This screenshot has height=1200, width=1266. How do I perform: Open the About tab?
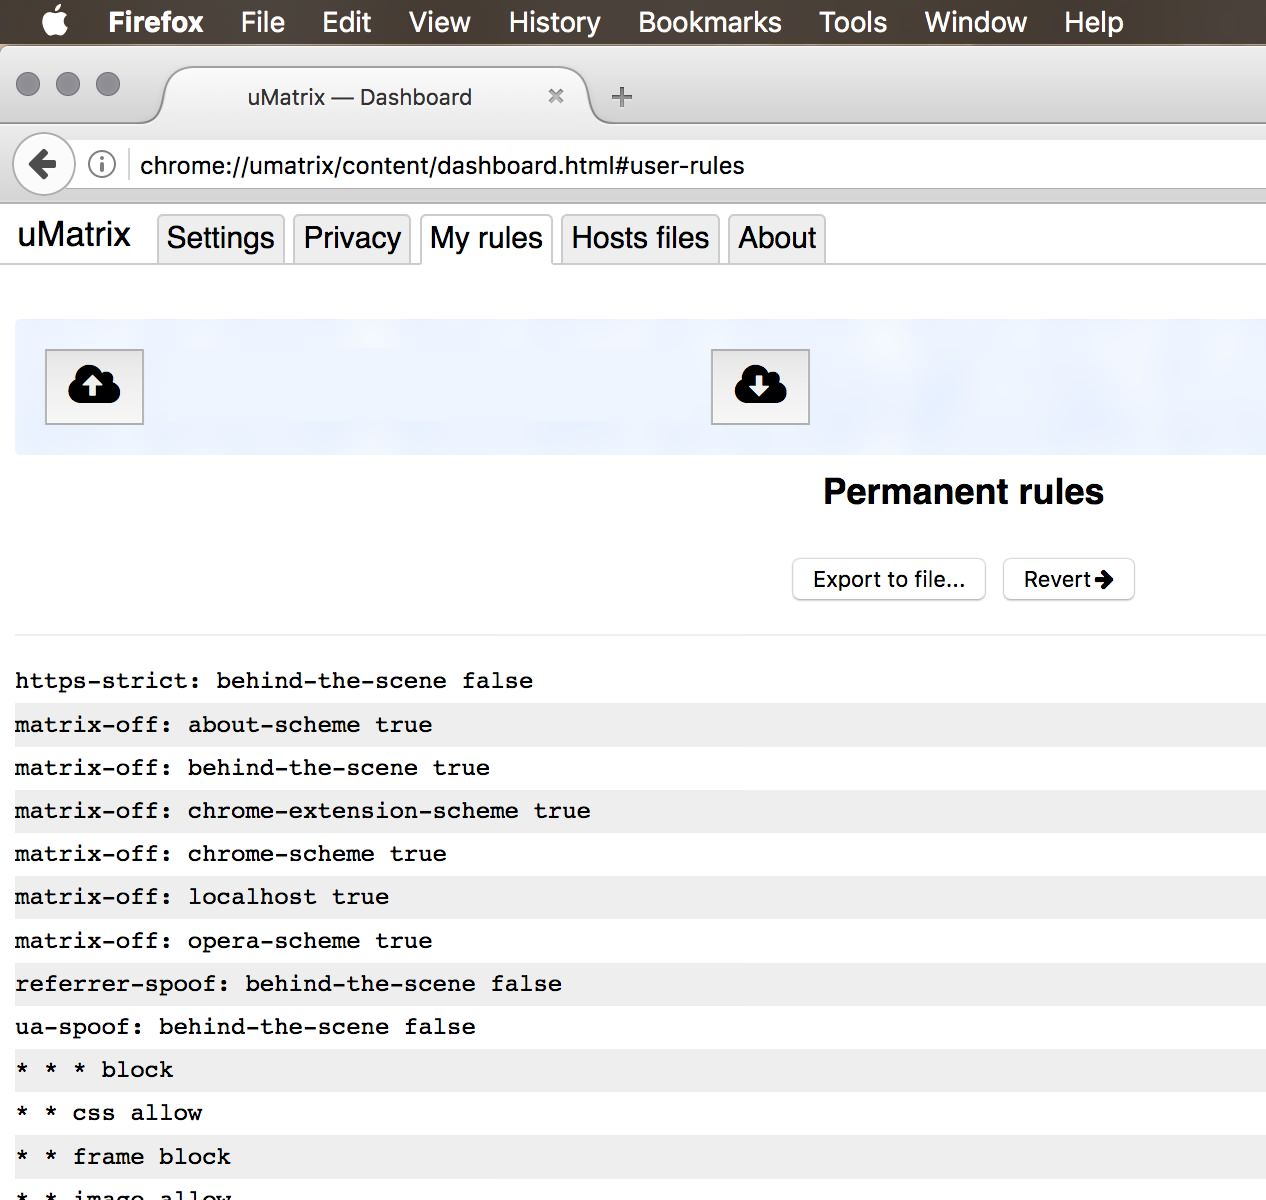pos(777,238)
